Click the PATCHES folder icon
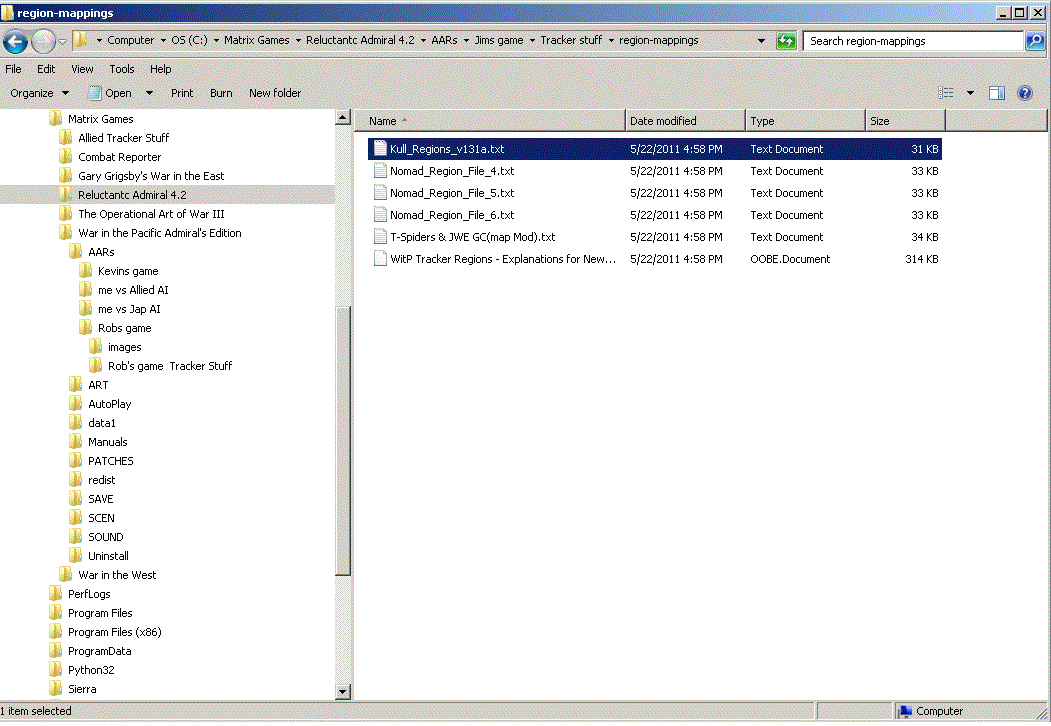 click(x=76, y=461)
